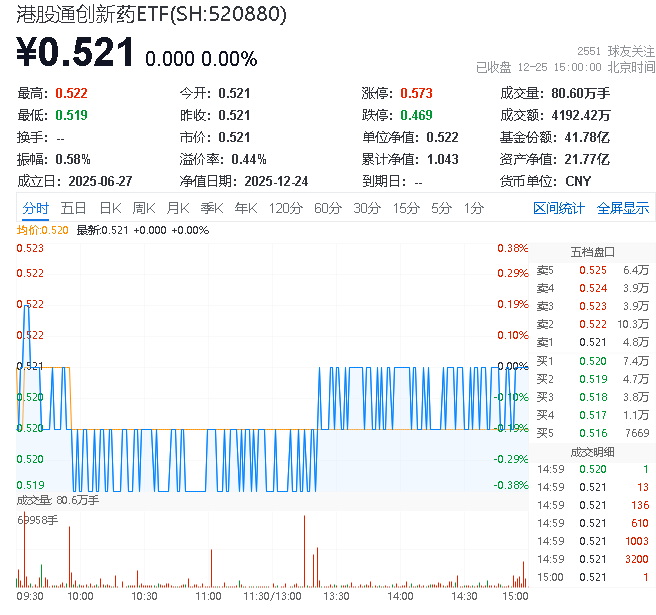Viewport: 656px width, 615px height.
Task: Click the 3200 volume trade entry
Action: click(593, 559)
